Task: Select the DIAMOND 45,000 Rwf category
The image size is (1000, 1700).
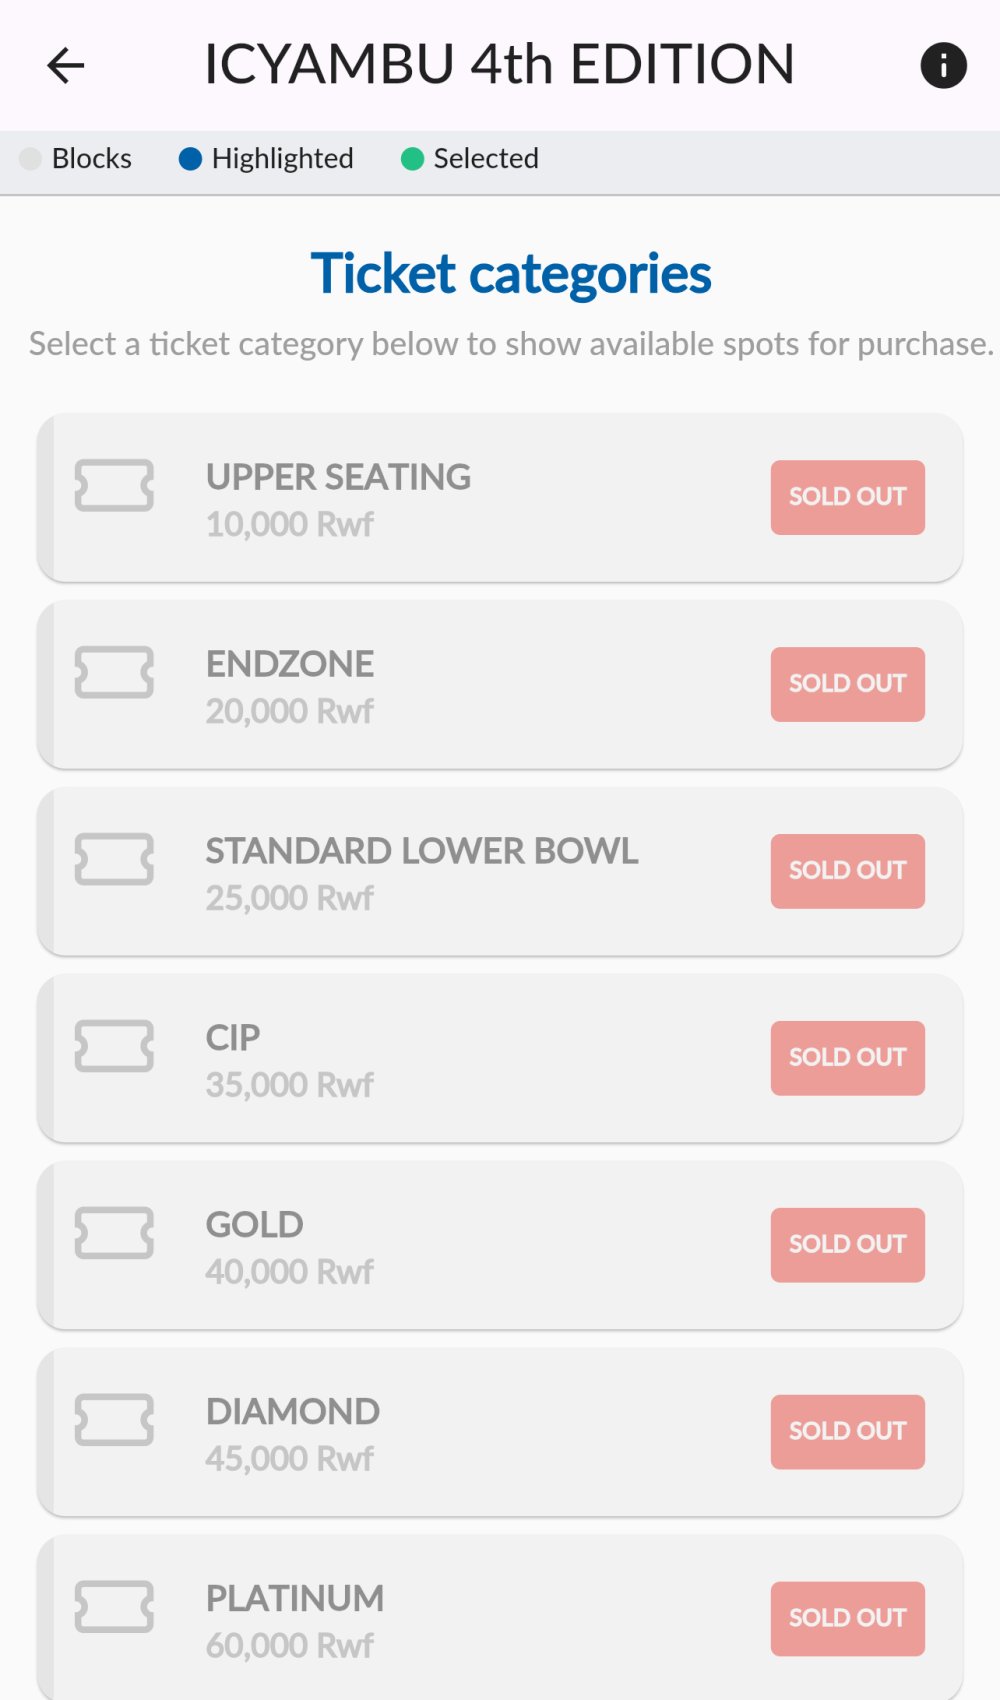Action: coord(500,1432)
